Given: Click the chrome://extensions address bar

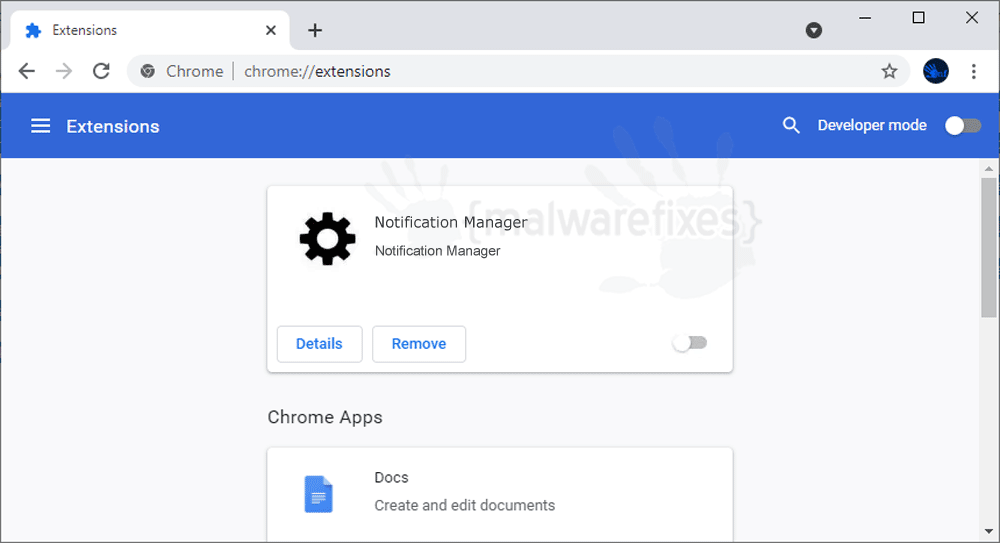Looking at the screenshot, I should (518, 71).
